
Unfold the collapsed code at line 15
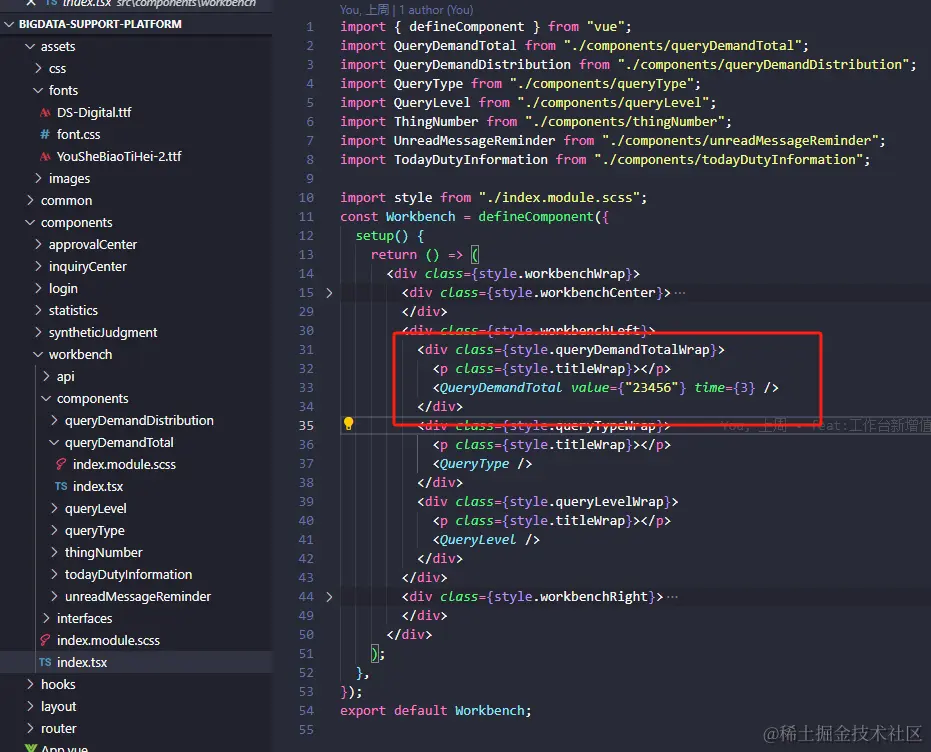click(329, 293)
